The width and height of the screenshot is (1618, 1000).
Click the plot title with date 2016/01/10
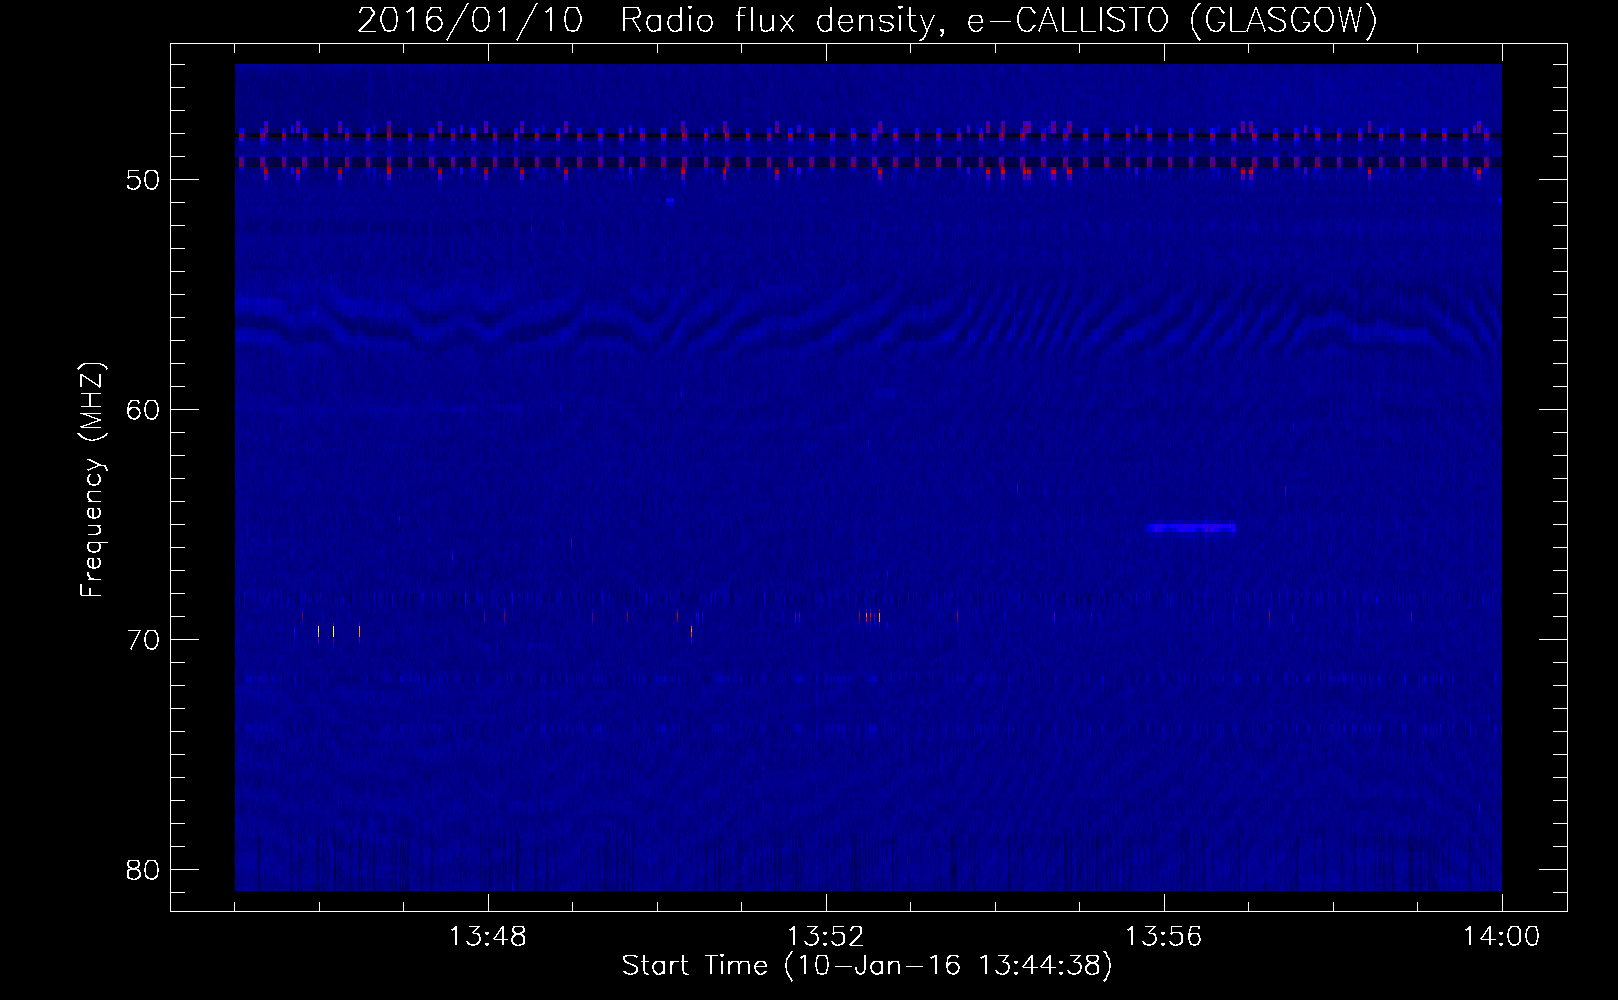pyautogui.click(x=867, y=20)
